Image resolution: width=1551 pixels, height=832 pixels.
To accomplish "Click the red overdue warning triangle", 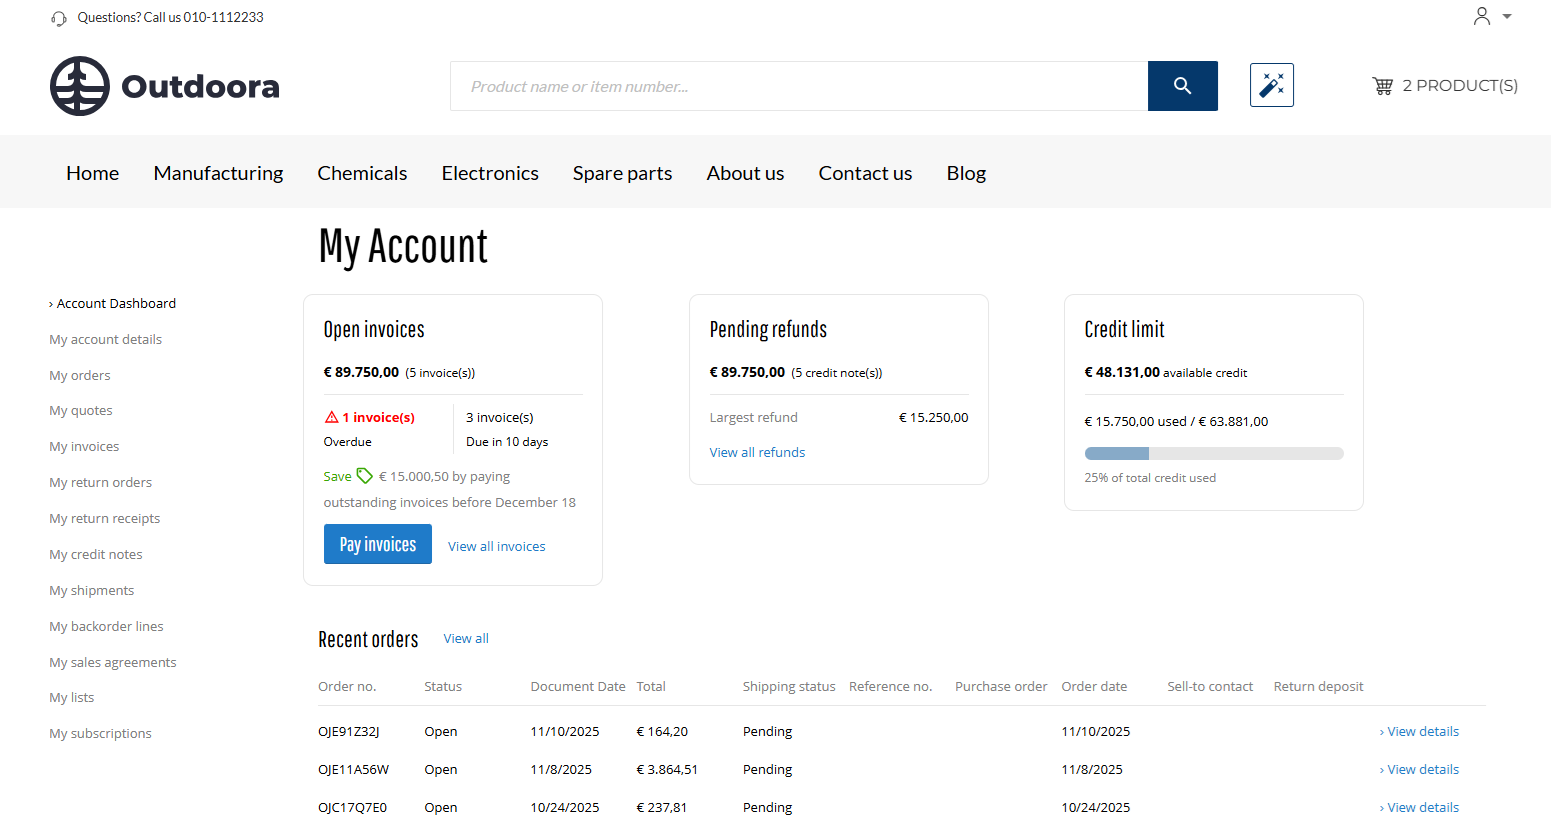I will [x=332, y=417].
